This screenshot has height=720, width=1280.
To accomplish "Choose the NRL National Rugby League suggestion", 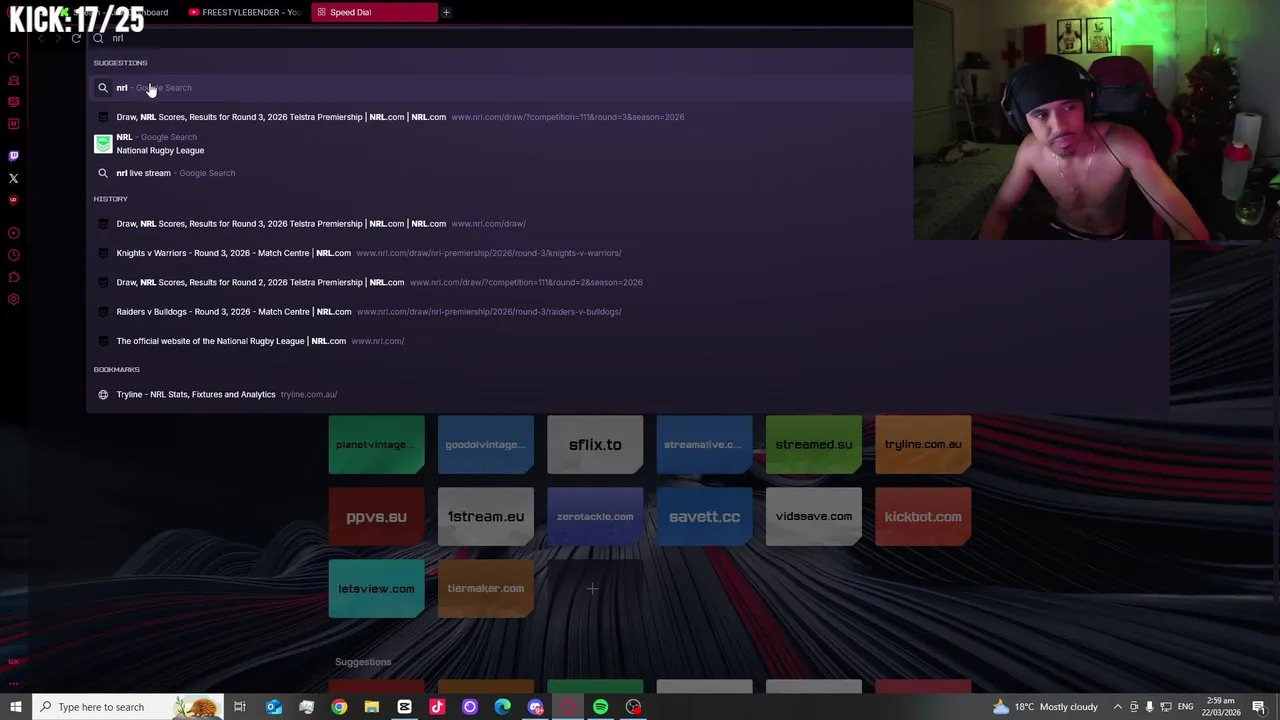I will [500, 144].
